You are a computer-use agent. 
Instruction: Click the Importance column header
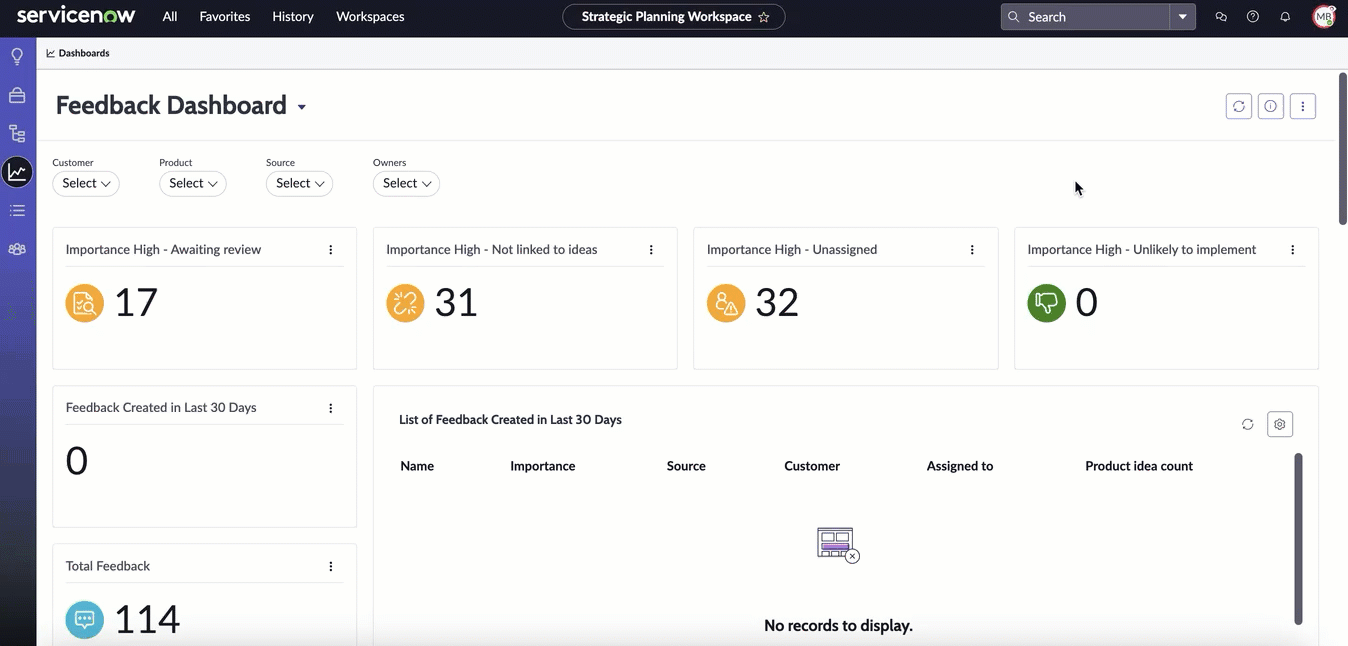point(543,466)
